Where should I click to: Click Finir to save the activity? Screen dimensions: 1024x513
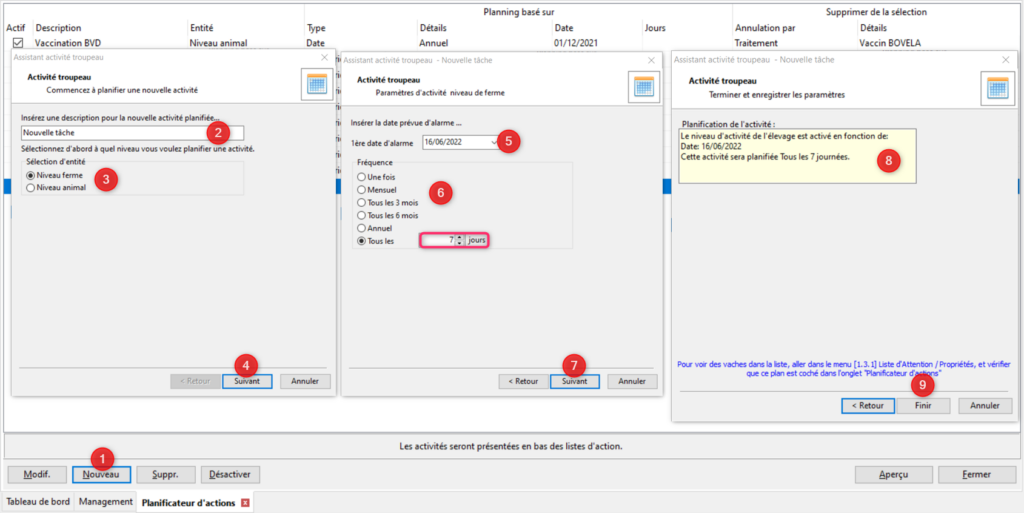(923, 406)
